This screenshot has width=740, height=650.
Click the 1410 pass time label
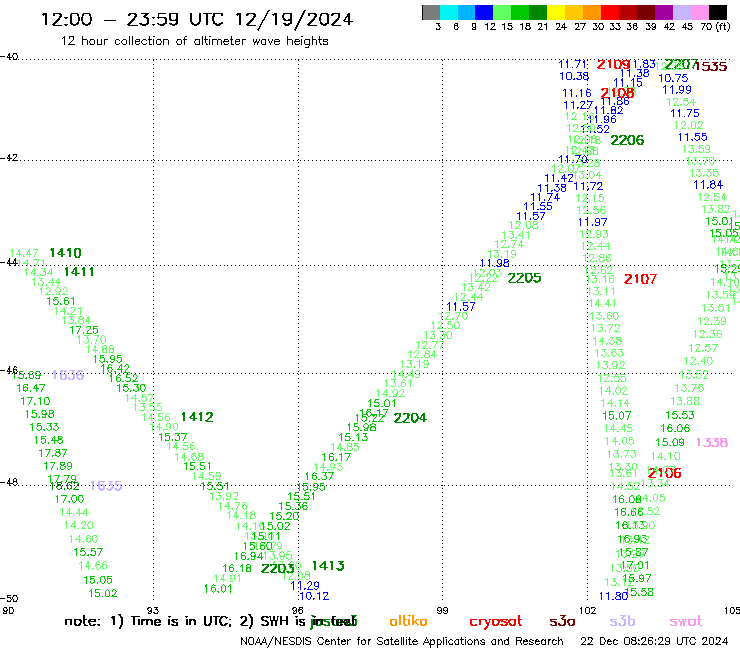tap(66, 253)
